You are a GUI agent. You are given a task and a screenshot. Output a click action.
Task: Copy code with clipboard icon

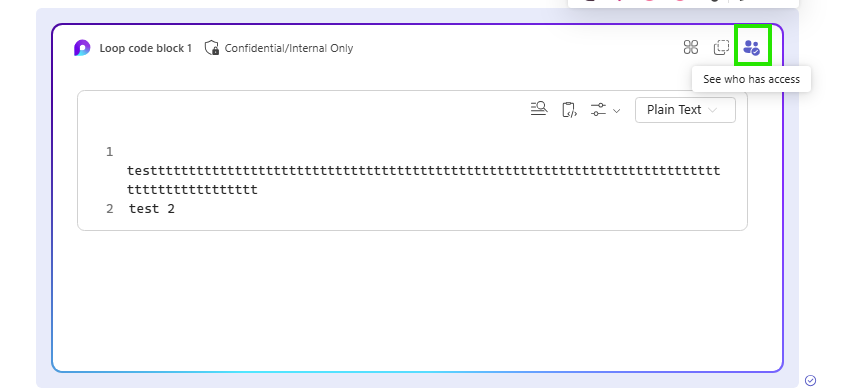pyautogui.click(x=569, y=110)
